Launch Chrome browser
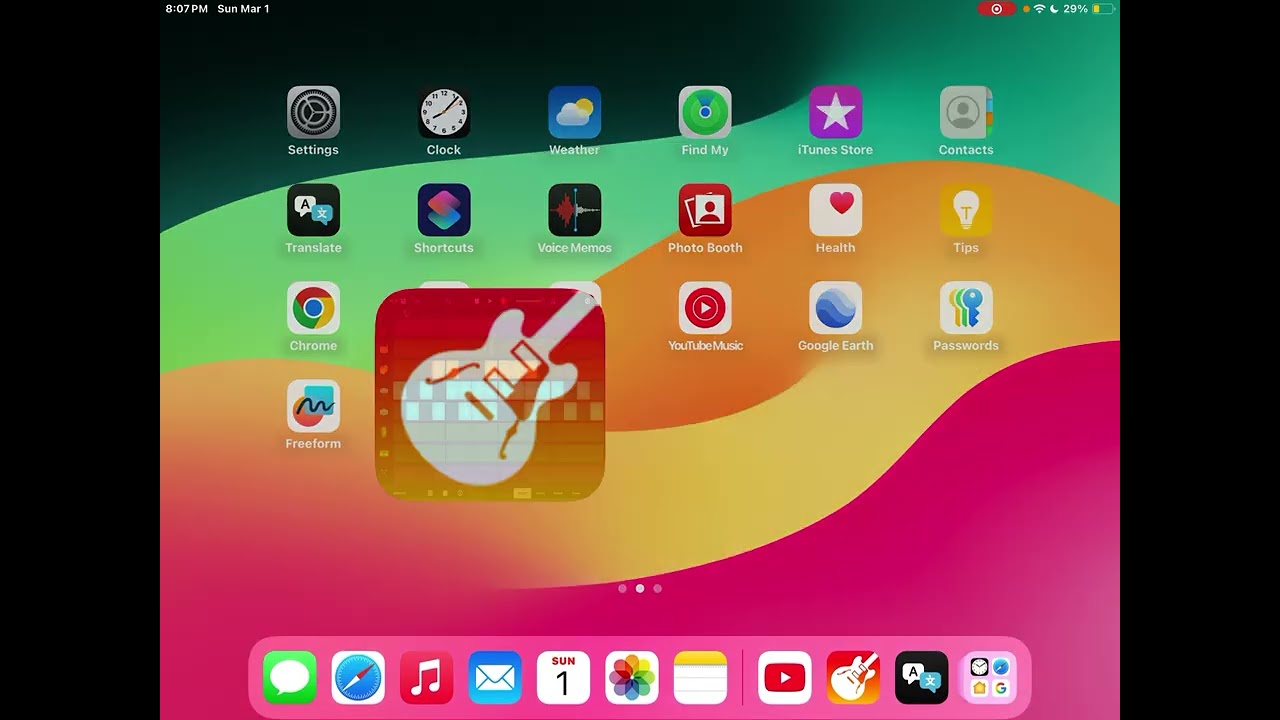This screenshot has width=1280, height=720. pyautogui.click(x=313, y=308)
